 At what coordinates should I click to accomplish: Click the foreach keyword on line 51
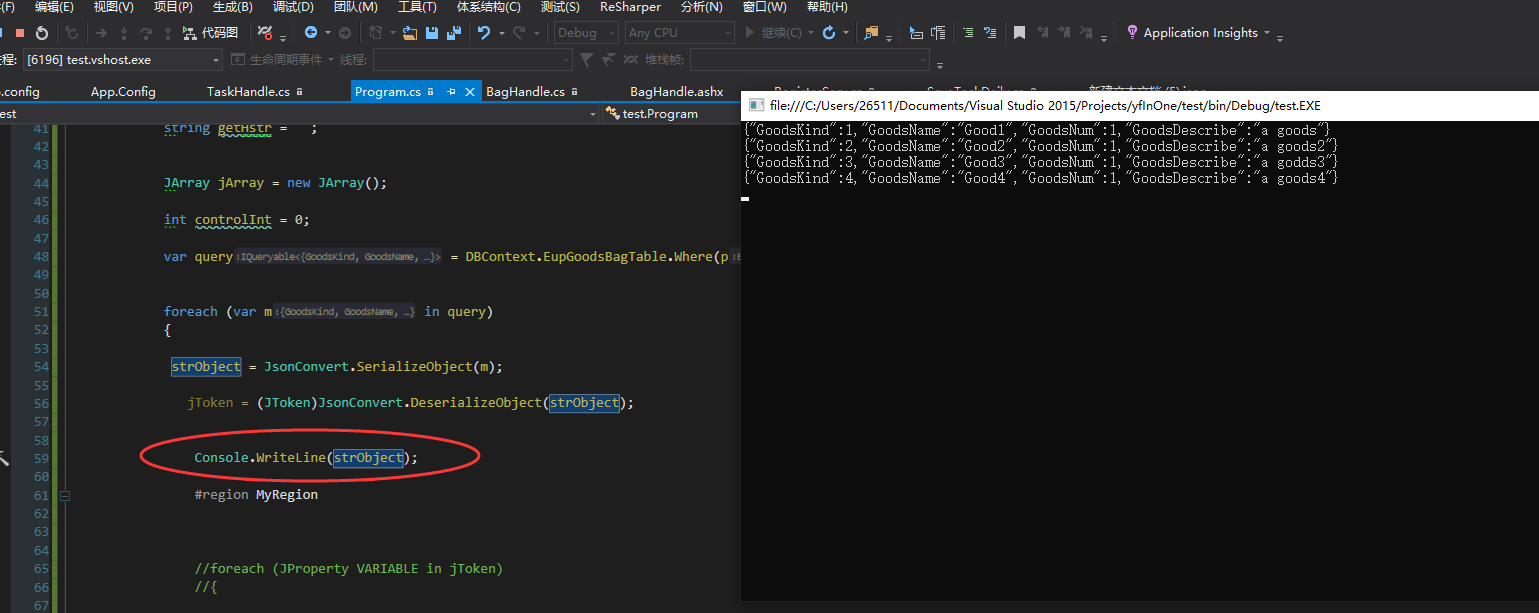(x=191, y=312)
